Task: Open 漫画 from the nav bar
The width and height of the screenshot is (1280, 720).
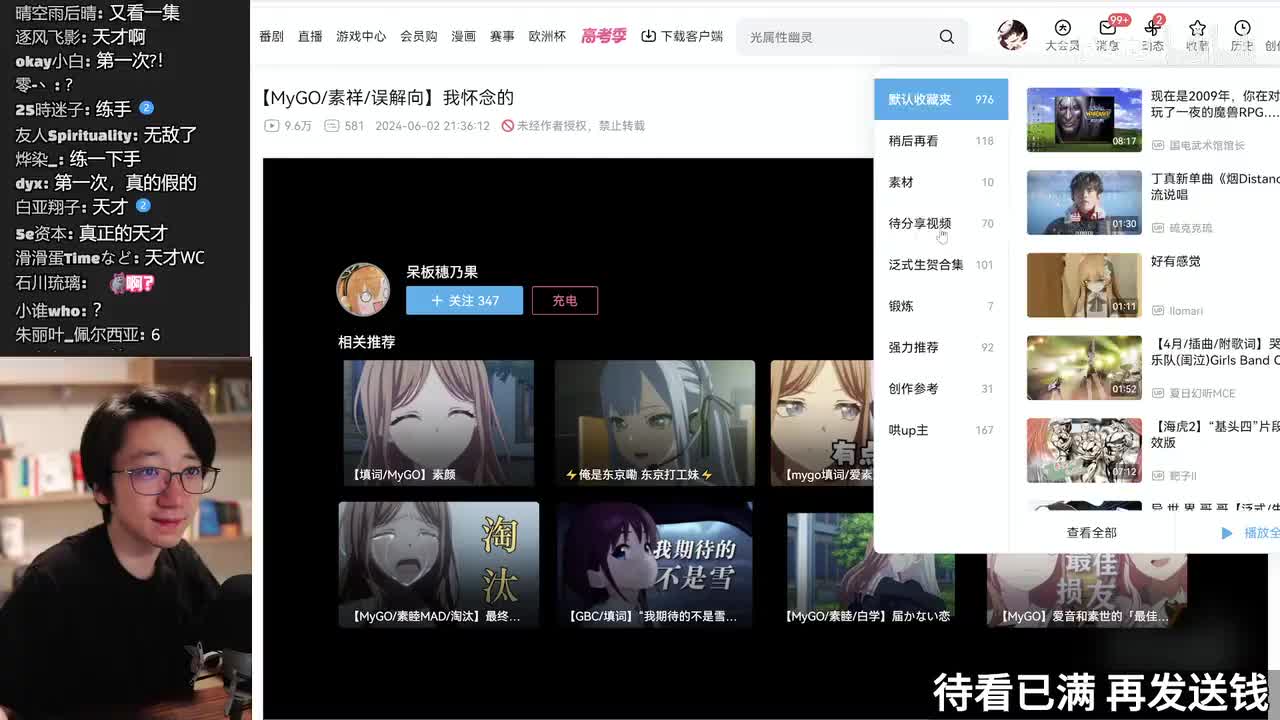Action: coord(463,36)
